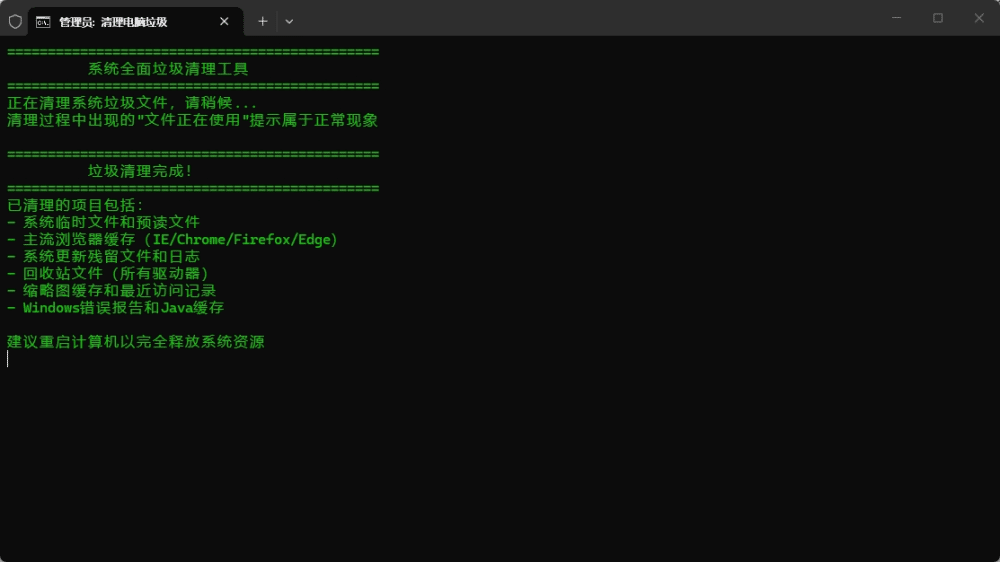Click the "系统更新残留文件和日志" list entry
This screenshot has width=1000, height=562.
click(x=111, y=257)
